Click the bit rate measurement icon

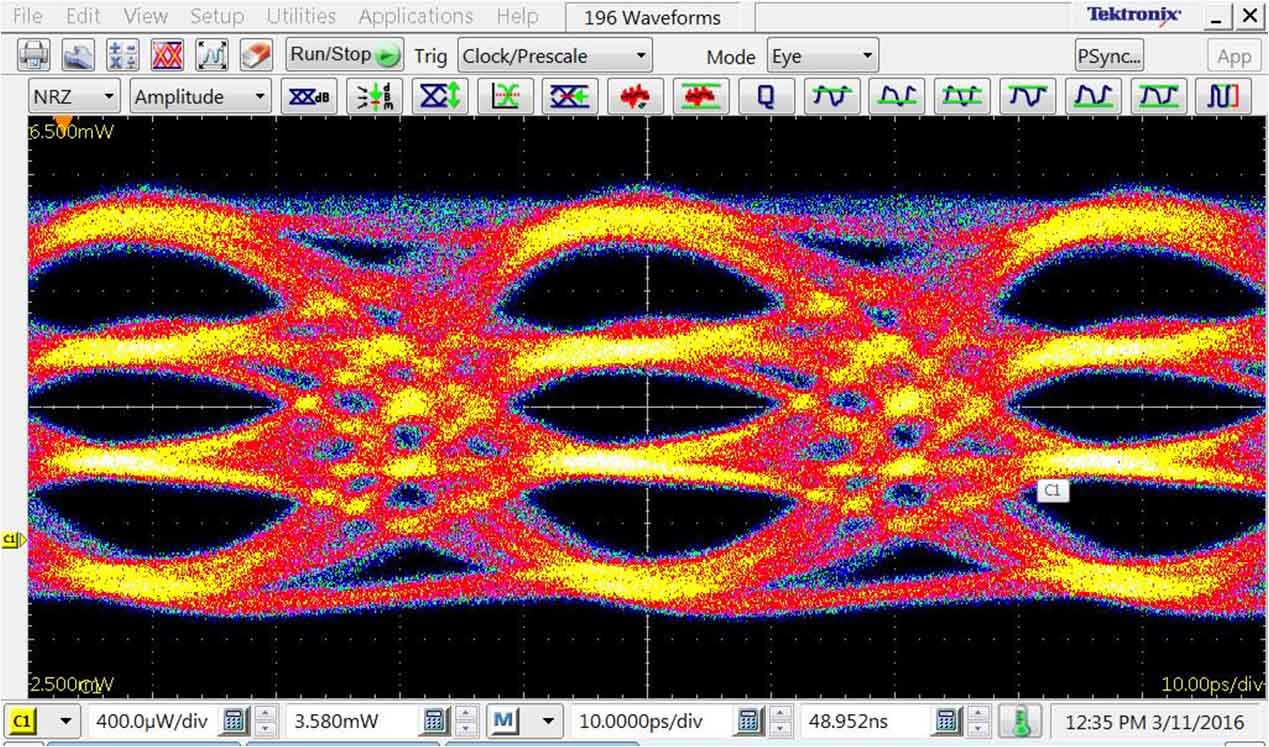click(1223, 96)
